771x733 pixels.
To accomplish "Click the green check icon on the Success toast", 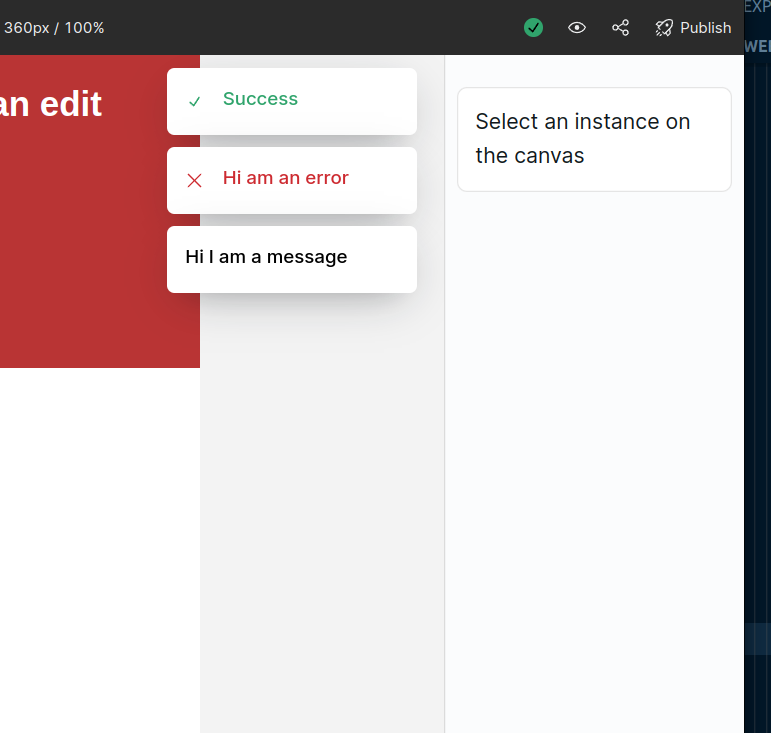I will pos(194,101).
